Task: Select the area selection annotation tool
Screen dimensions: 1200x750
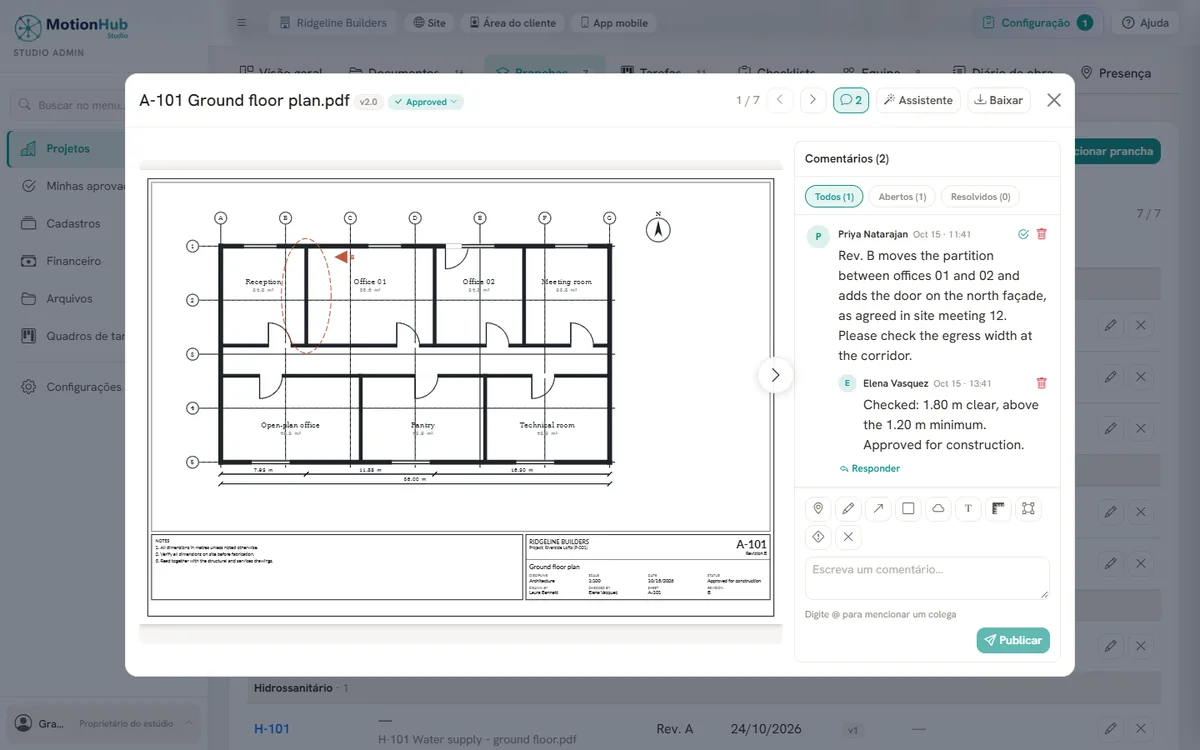Action: [x=1028, y=509]
